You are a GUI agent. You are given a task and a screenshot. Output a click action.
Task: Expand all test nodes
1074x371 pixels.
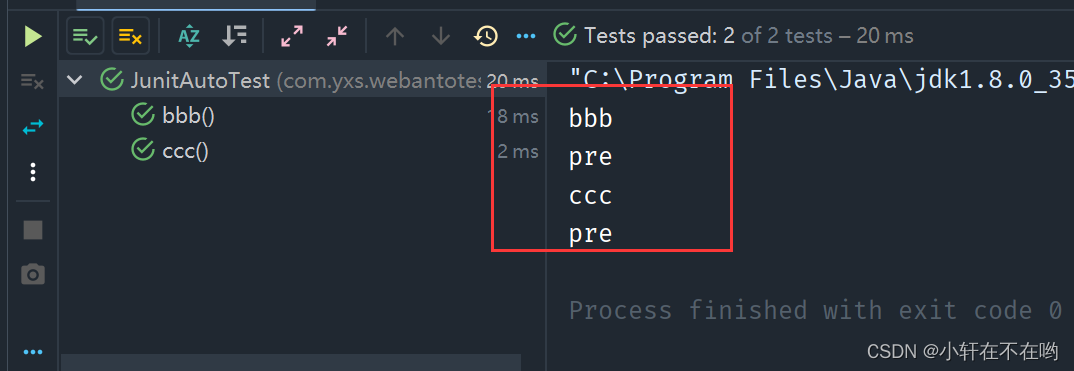[292, 36]
